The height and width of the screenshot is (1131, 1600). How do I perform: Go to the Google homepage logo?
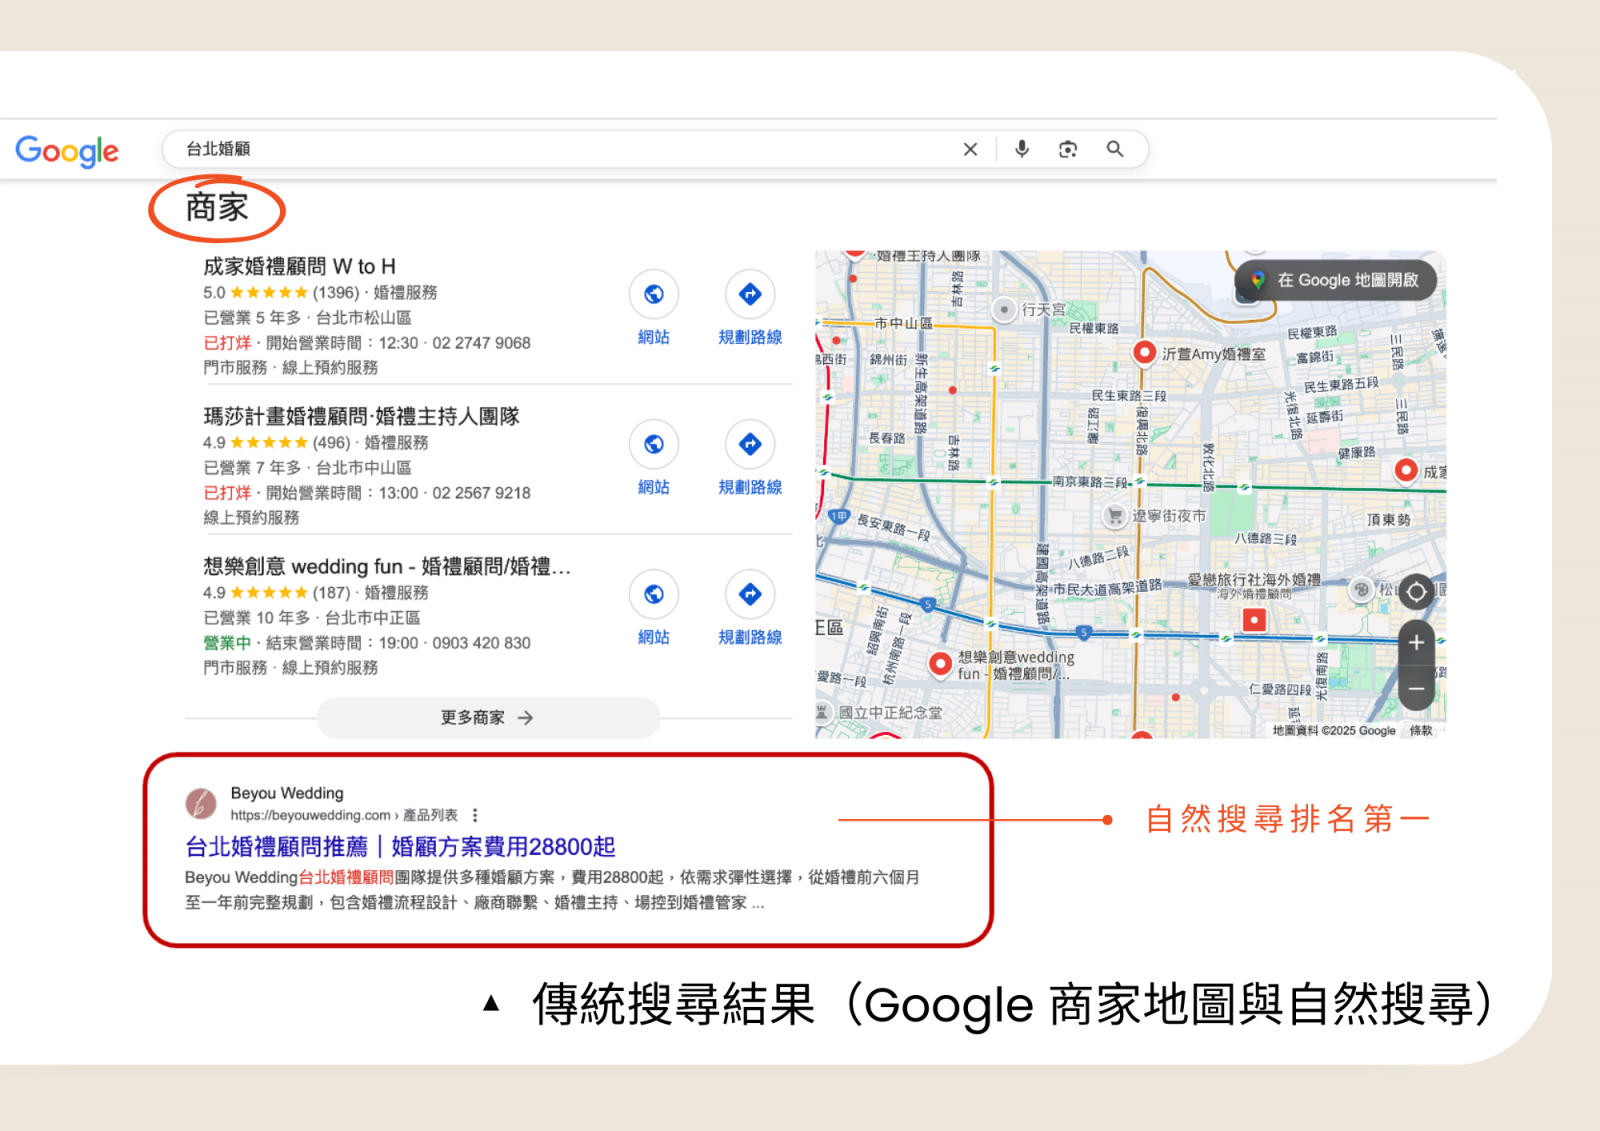click(67, 150)
